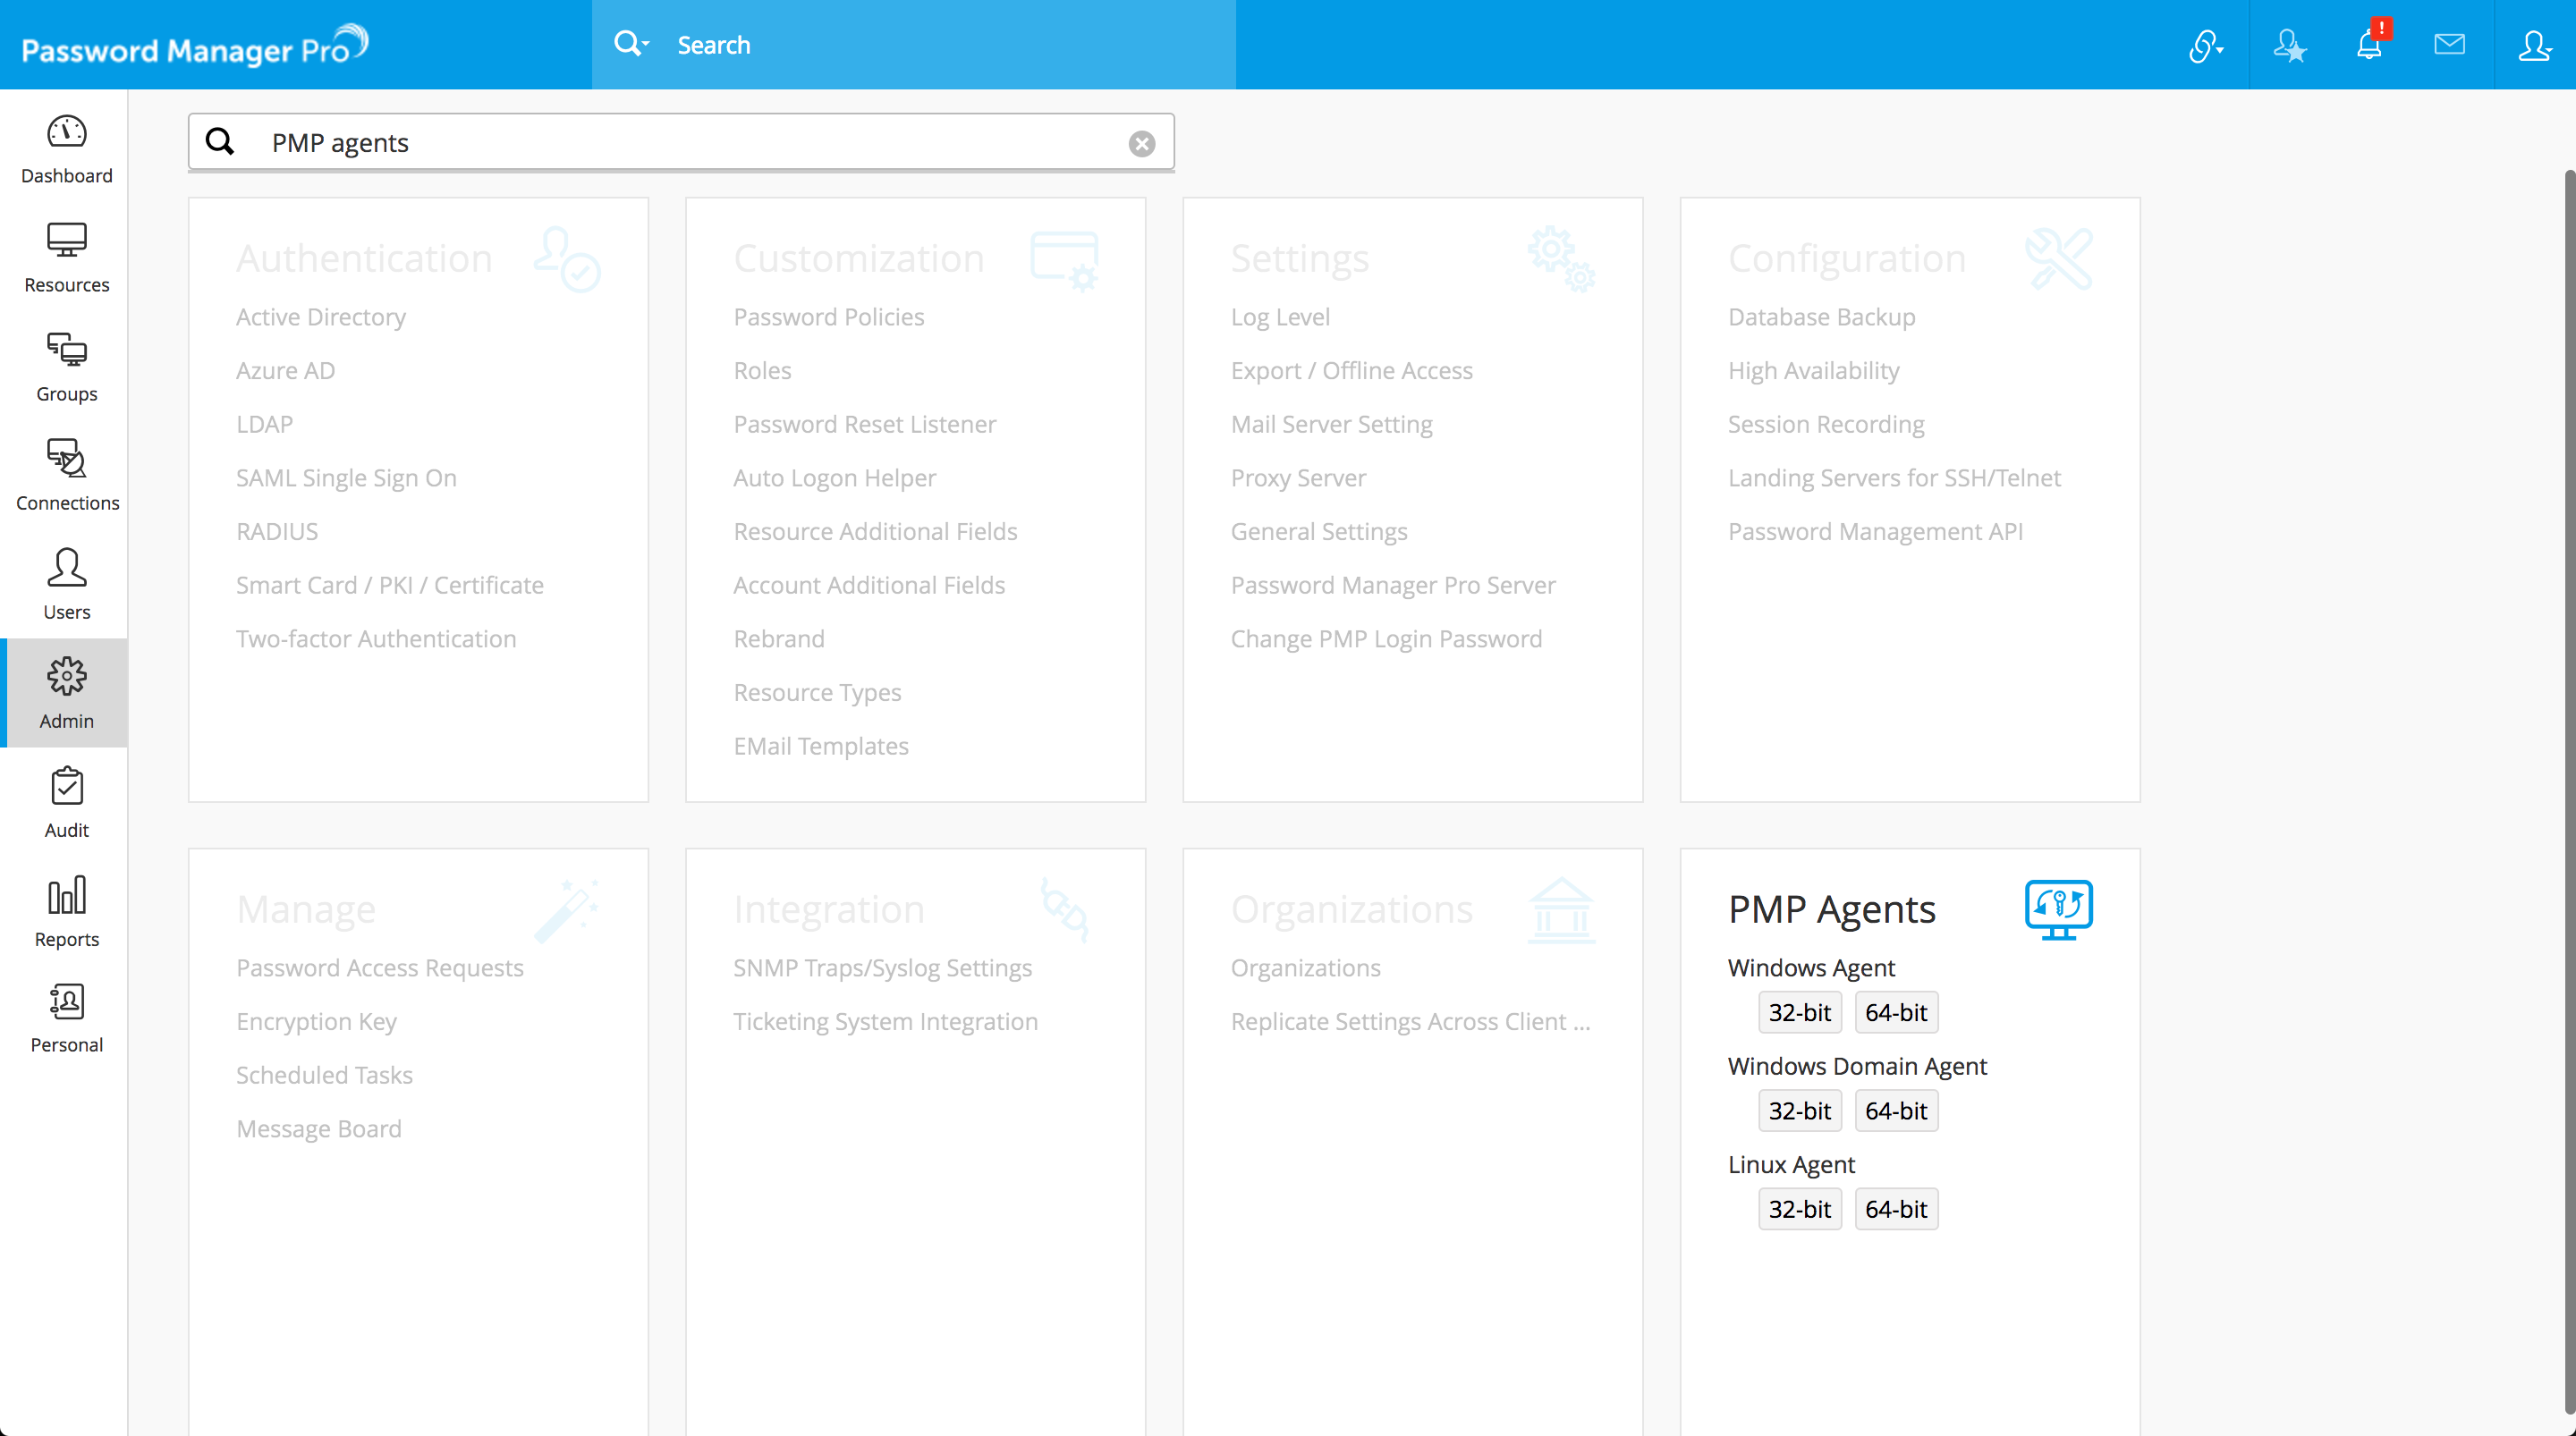The height and width of the screenshot is (1436, 2576).
Task: Expand the link icon dropdown in header
Action: pyautogui.click(x=2205, y=46)
